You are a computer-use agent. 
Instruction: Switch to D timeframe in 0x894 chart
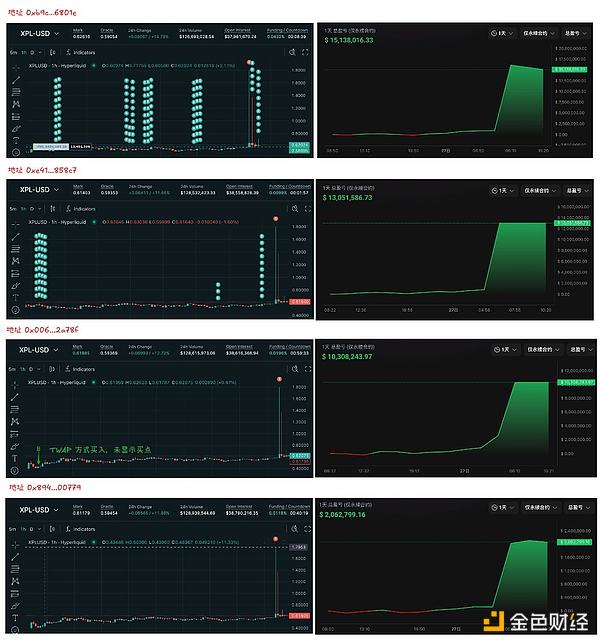(32, 529)
